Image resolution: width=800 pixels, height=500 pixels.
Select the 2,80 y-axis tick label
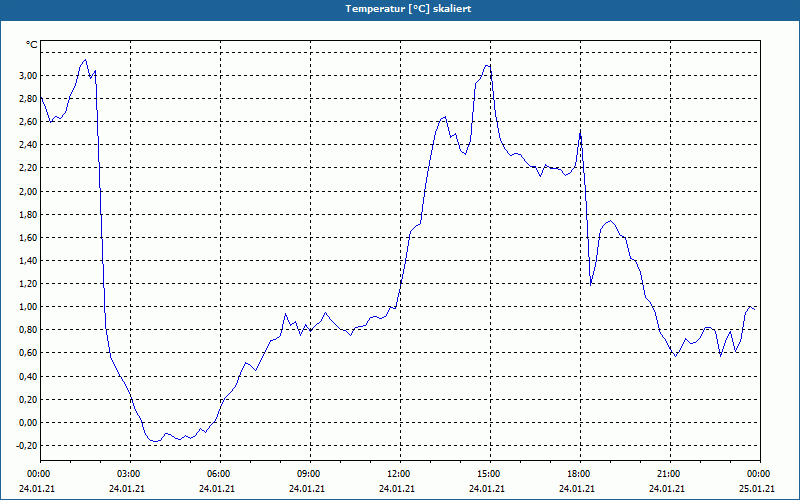(28, 98)
